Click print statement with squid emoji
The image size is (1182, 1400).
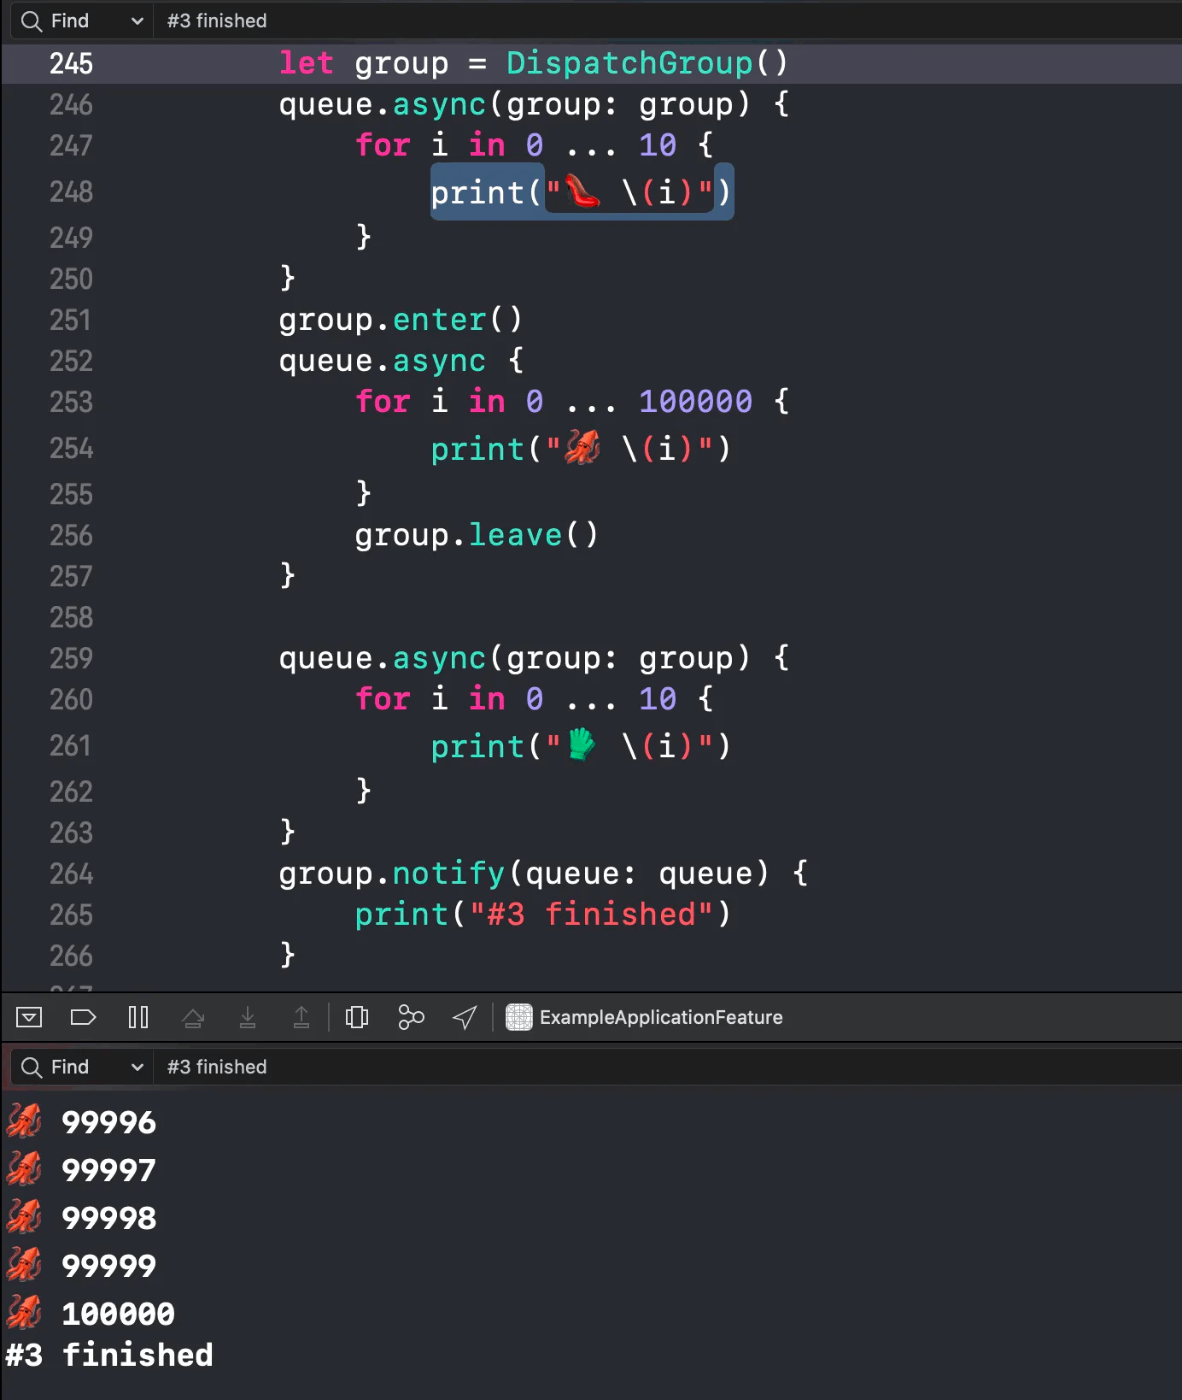(x=581, y=449)
